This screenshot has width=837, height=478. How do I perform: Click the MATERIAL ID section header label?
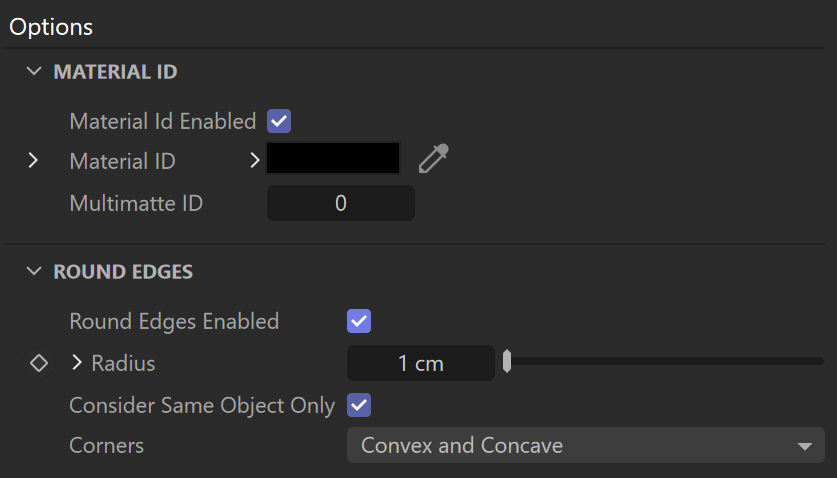pyautogui.click(x=115, y=72)
